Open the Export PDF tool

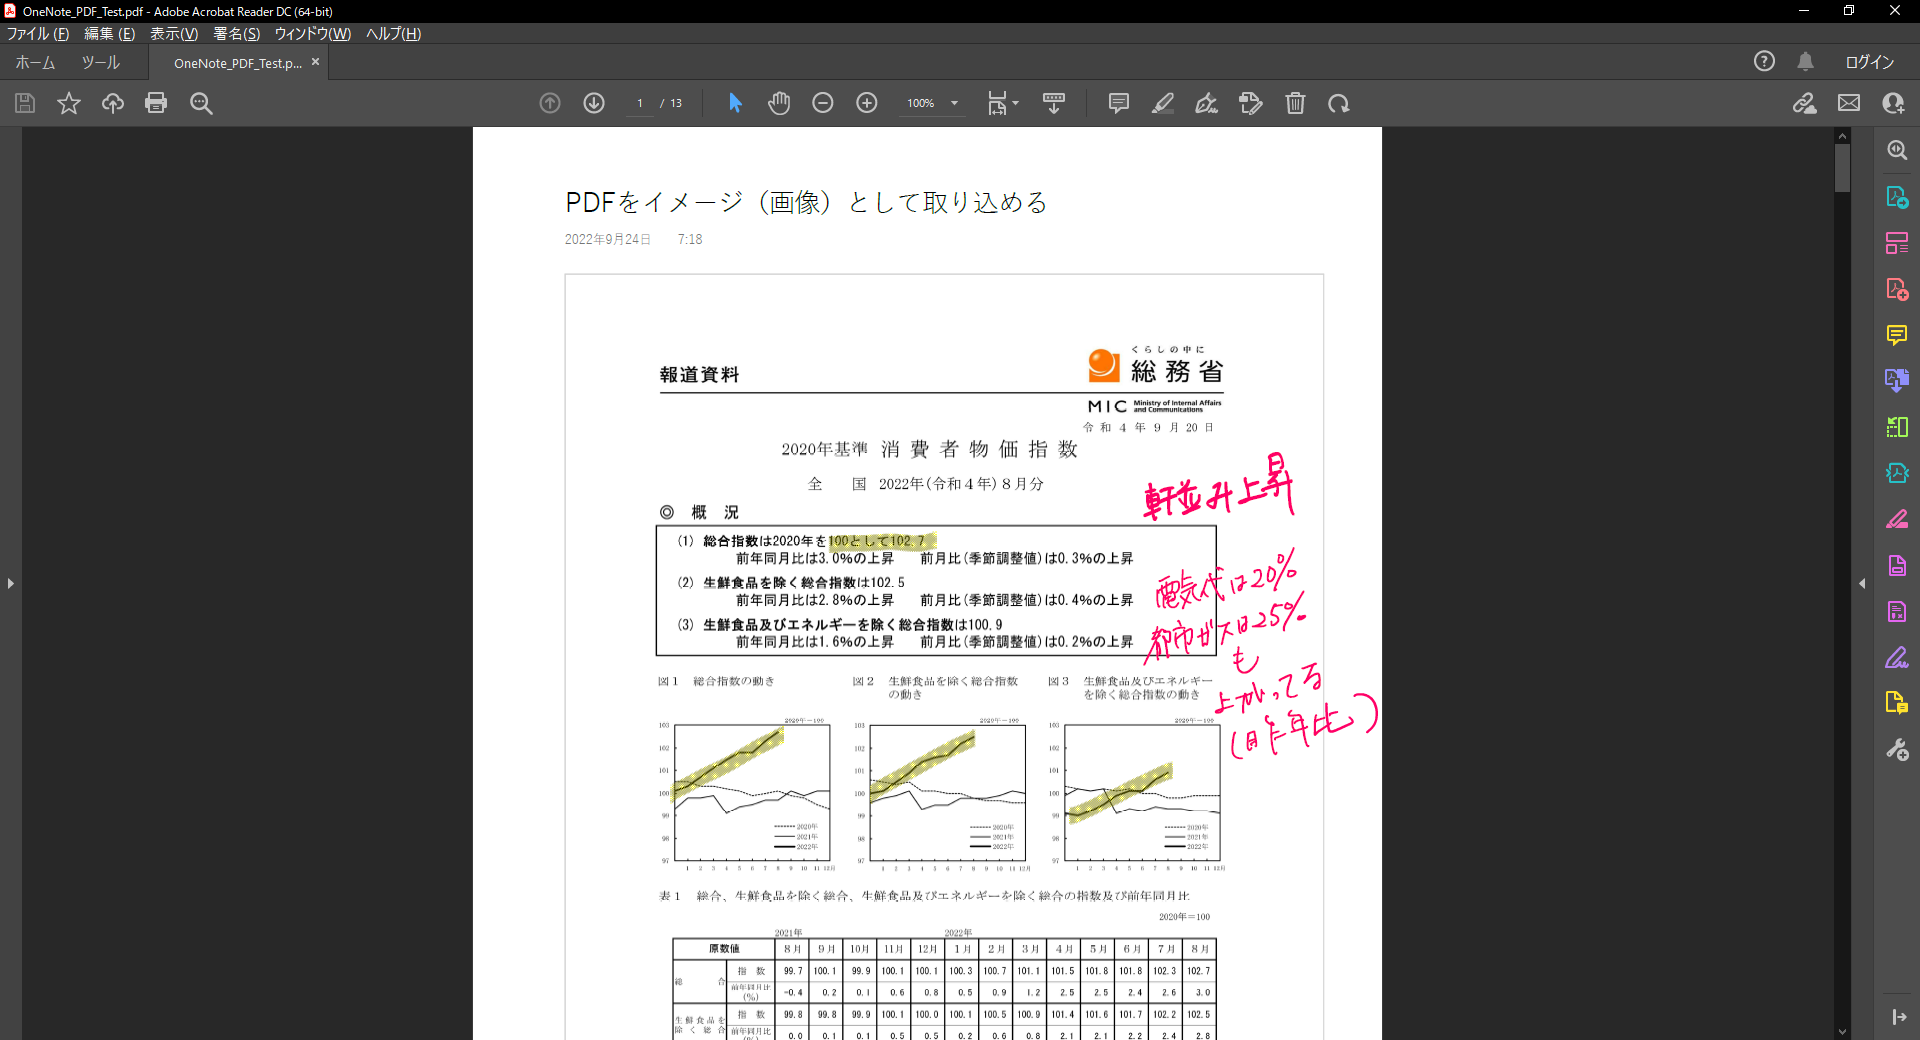[x=1896, y=197]
